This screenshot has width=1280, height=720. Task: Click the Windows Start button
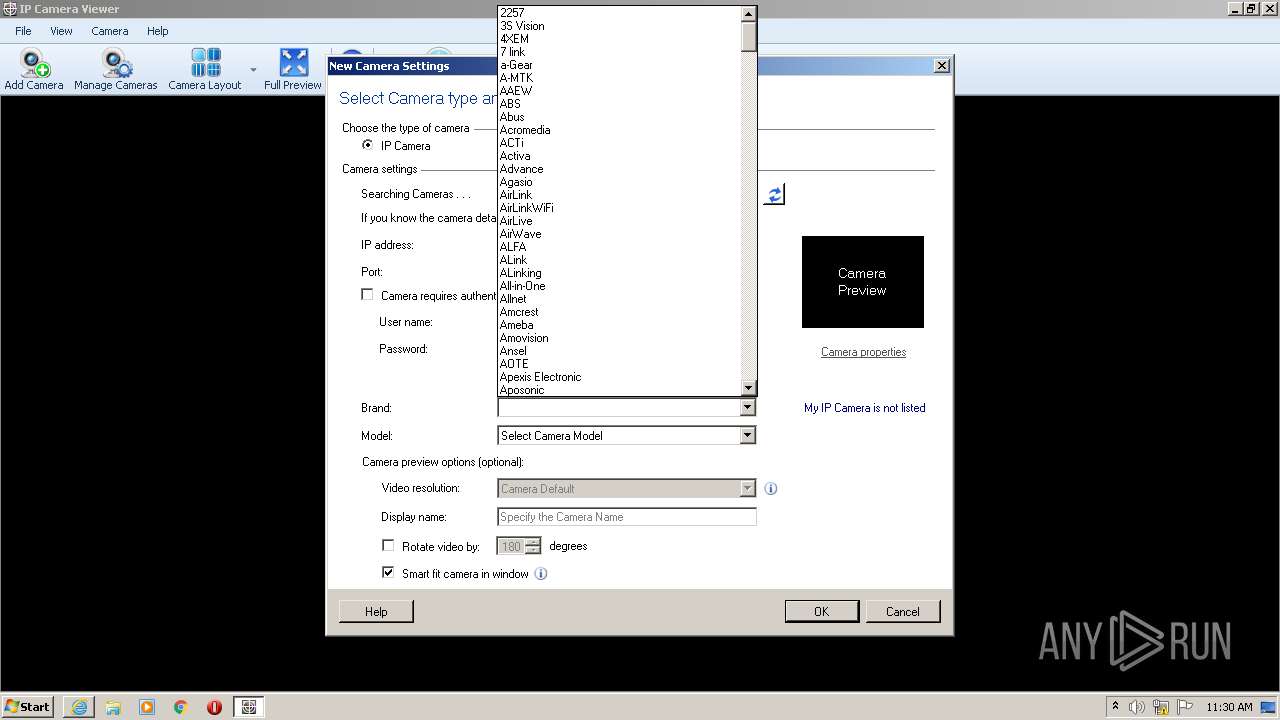click(28, 707)
